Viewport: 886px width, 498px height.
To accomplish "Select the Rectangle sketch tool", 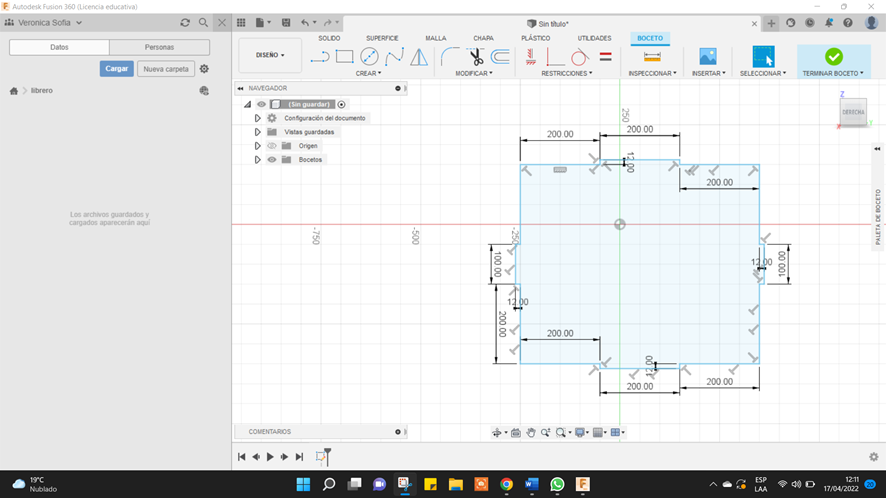I will coord(345,57).
